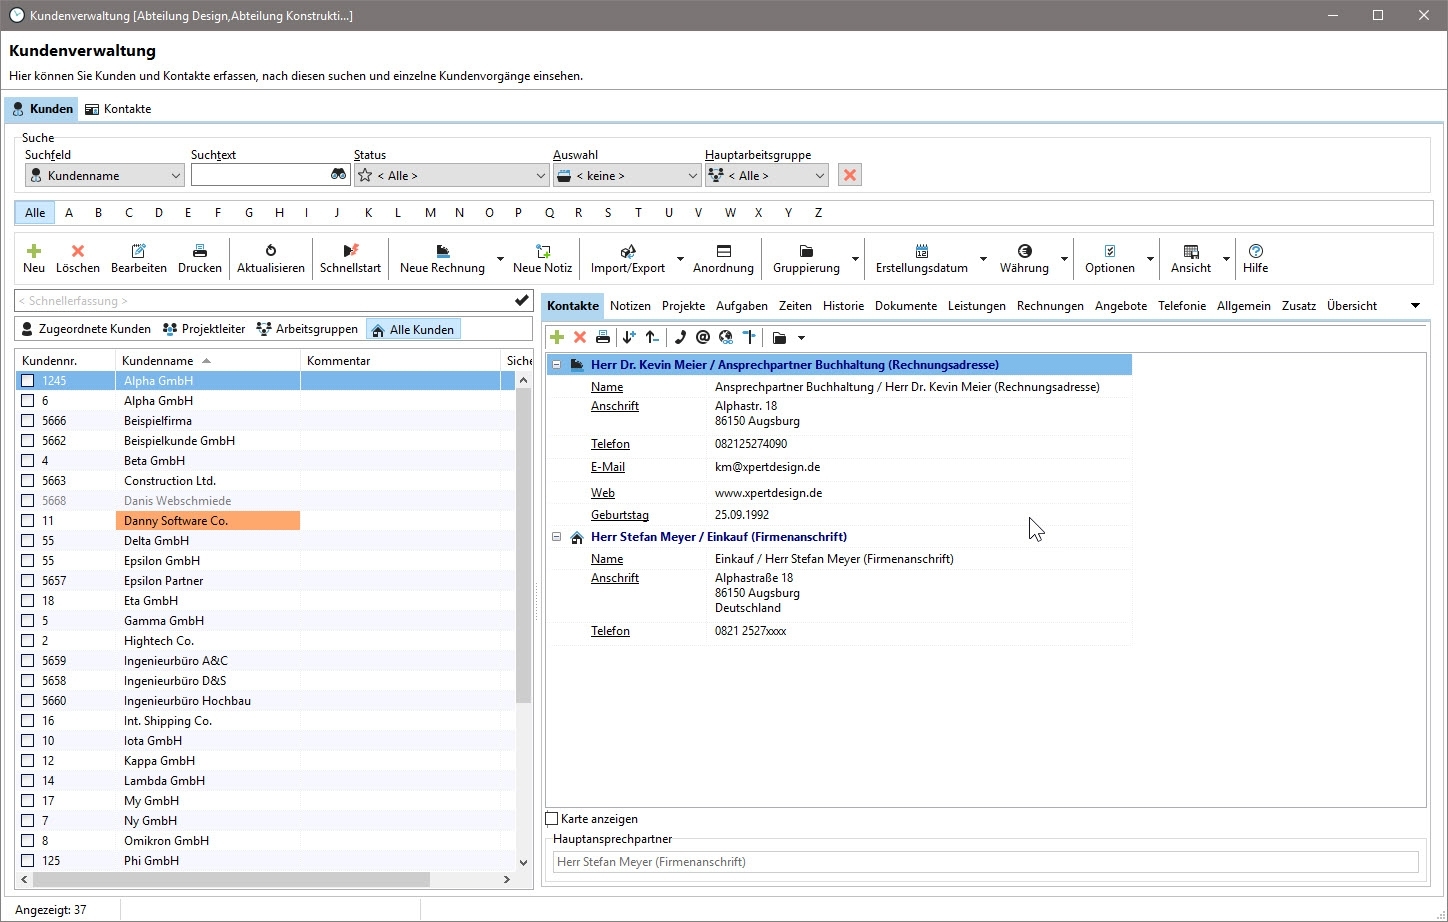Image resolution: width=1448 pixels, height=922 pixels.
Task: Clear search filters with red X button
Action: [849, 175]
